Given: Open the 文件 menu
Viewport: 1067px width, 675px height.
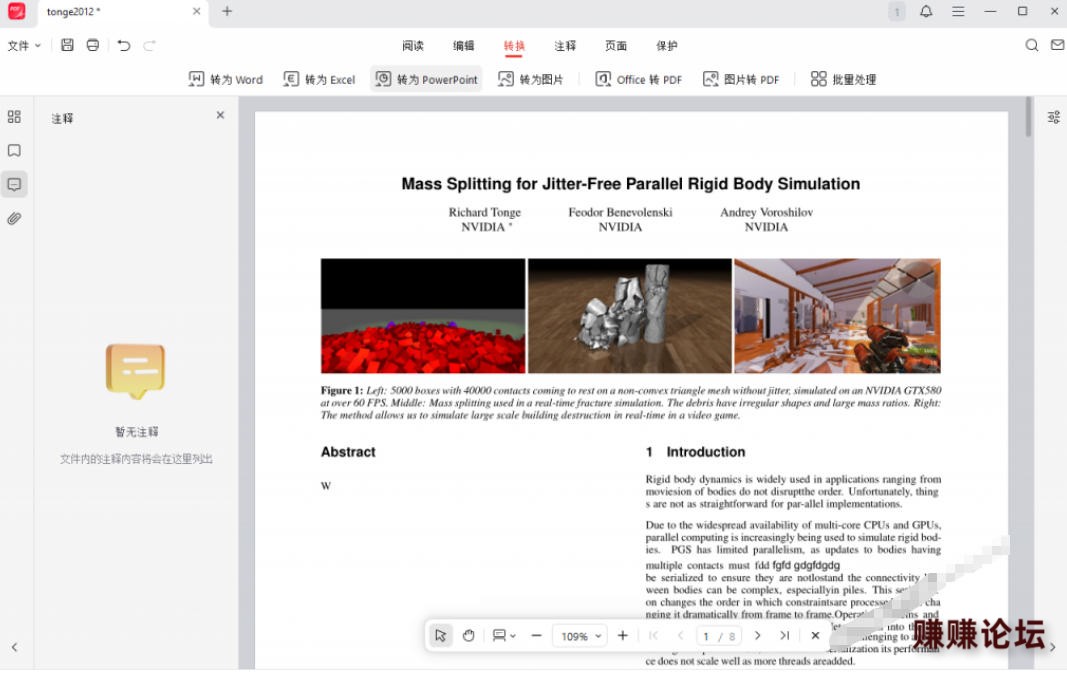Looking at the screenshot, I should click(24, 46).
